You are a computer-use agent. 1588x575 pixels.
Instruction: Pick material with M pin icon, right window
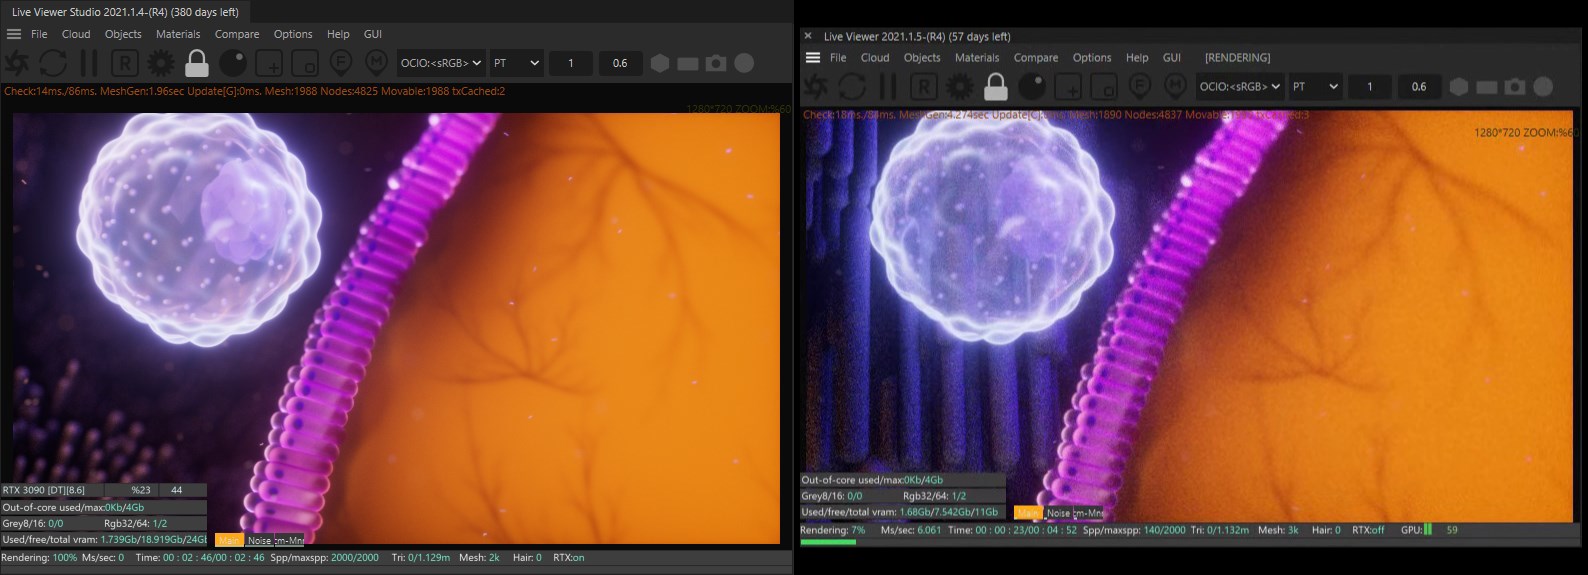point(1175,87)
